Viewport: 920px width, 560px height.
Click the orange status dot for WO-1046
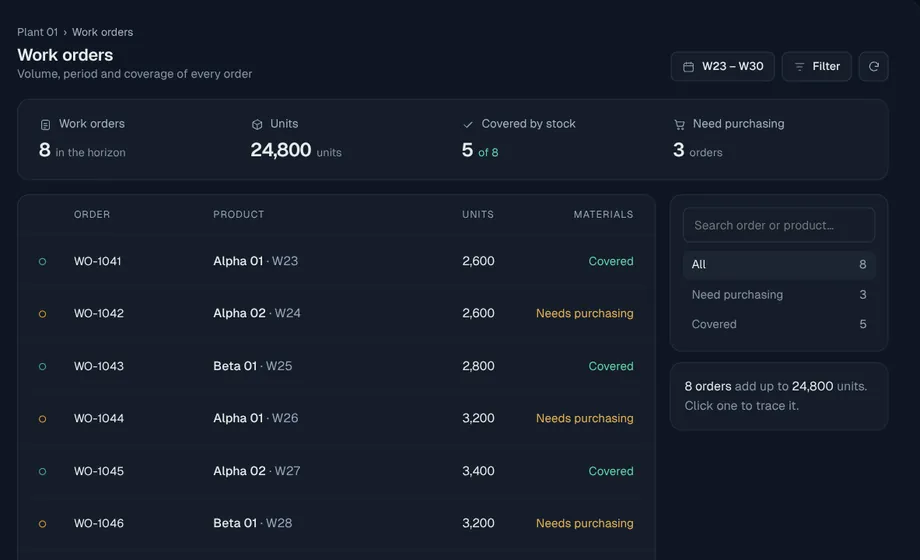(42, 524)
